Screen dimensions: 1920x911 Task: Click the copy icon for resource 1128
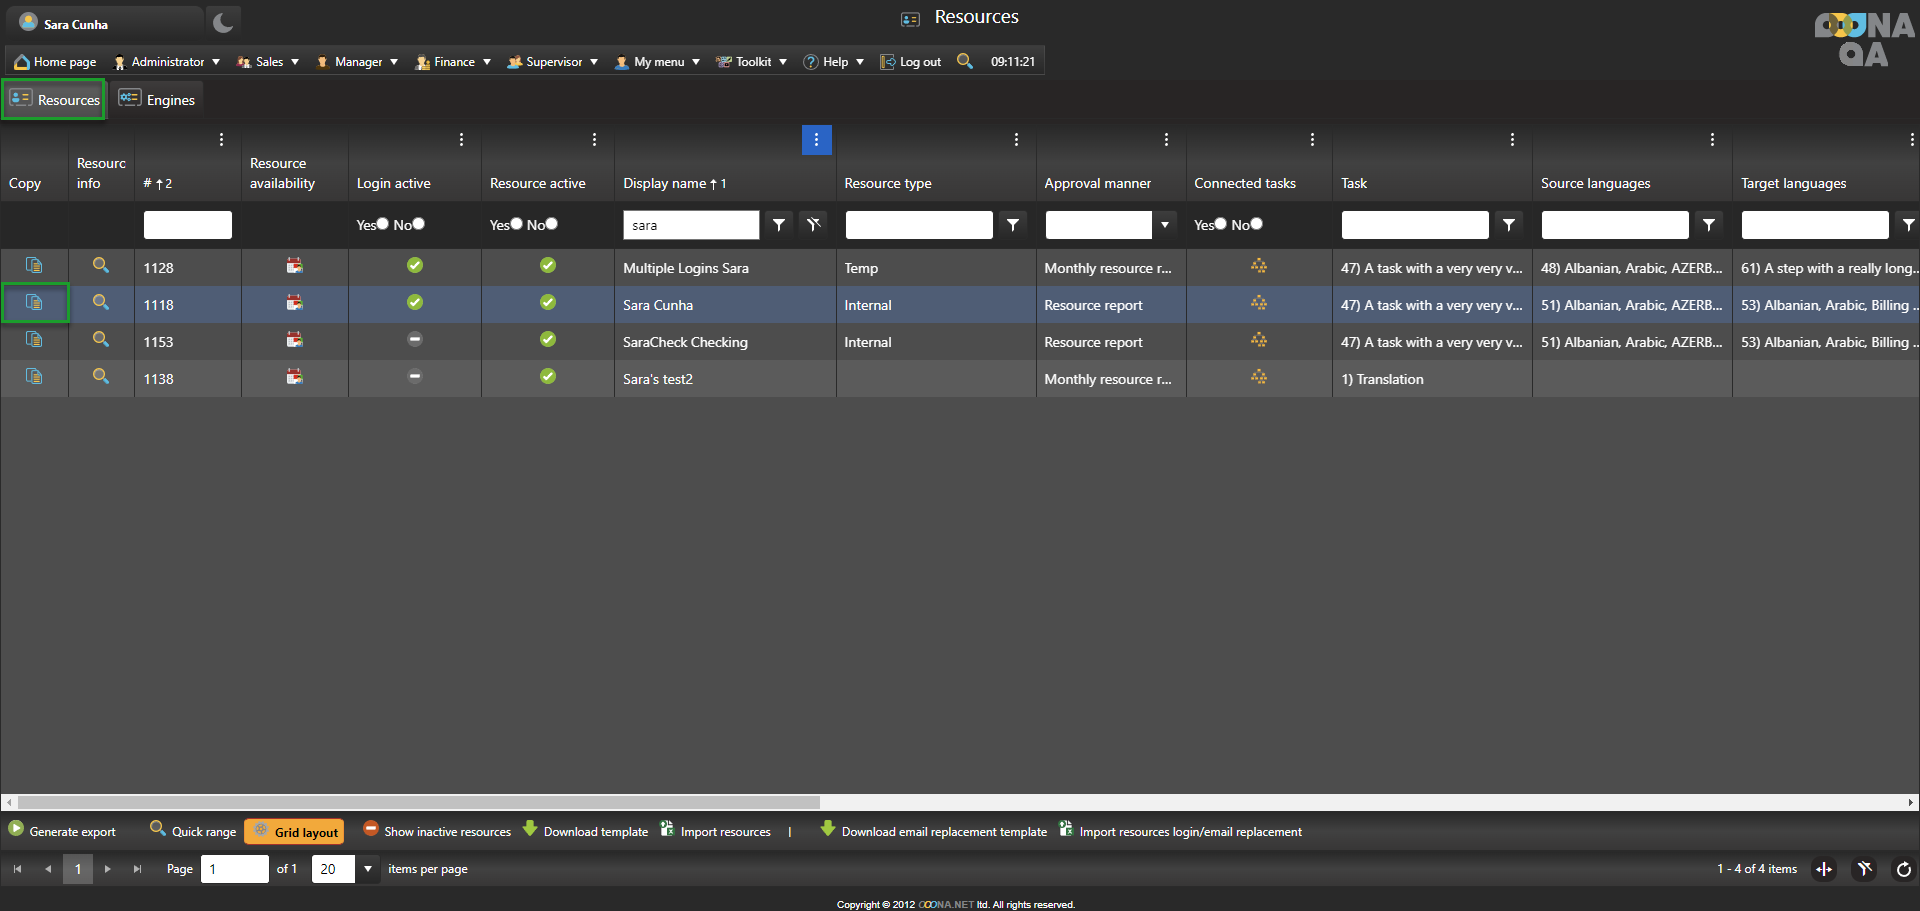coord(34,266)
